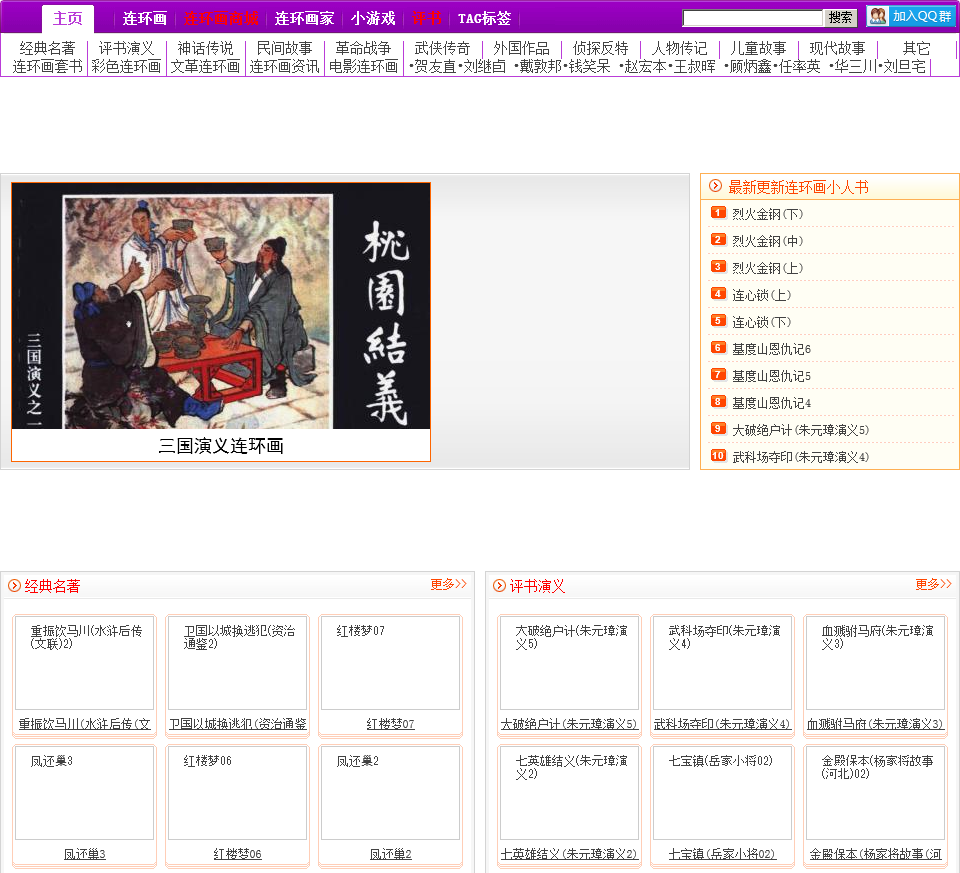This screenshot has width=960, height=873.
Task: Open the red 评书 menu item
Action: [426, 19]
